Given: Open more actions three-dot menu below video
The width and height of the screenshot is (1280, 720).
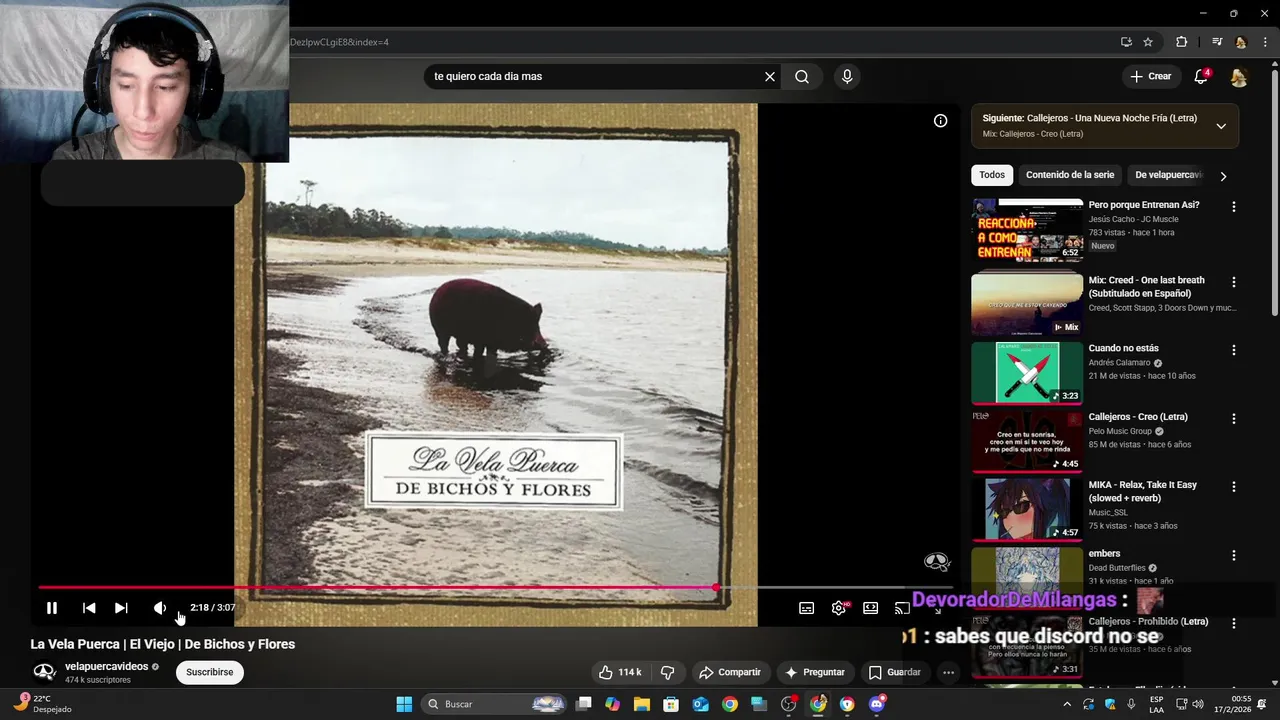Looking at the screenshot, I should pos(948,672).
